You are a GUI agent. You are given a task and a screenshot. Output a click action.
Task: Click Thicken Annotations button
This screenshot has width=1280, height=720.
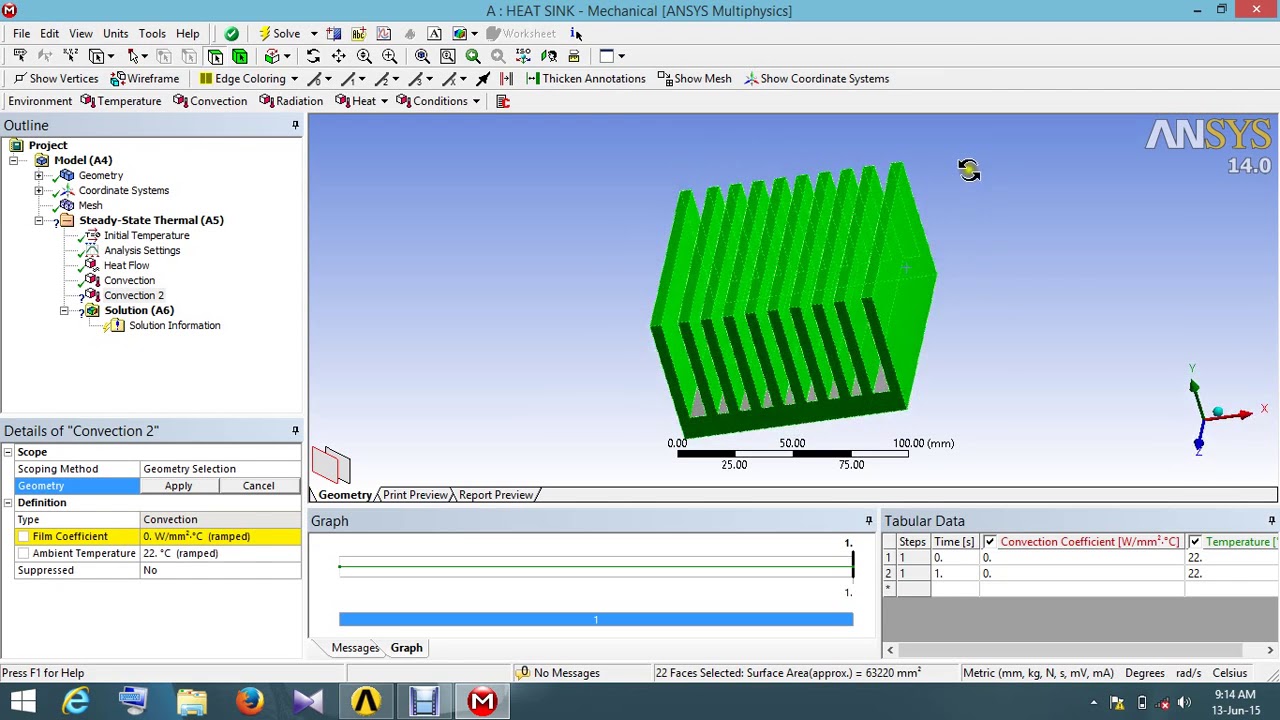tap(586, 79)
